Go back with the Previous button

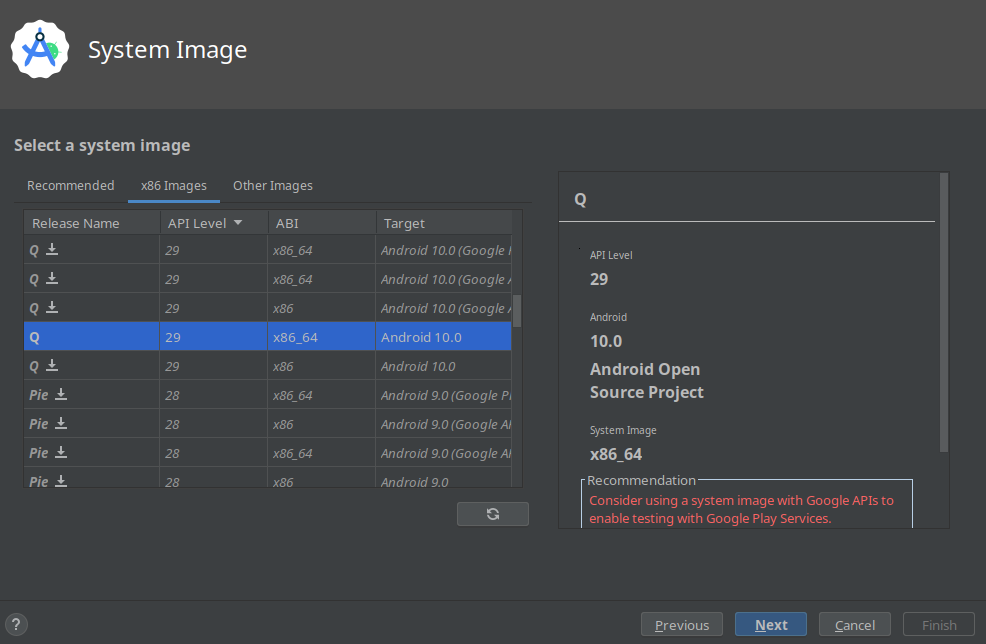(682, 625)
